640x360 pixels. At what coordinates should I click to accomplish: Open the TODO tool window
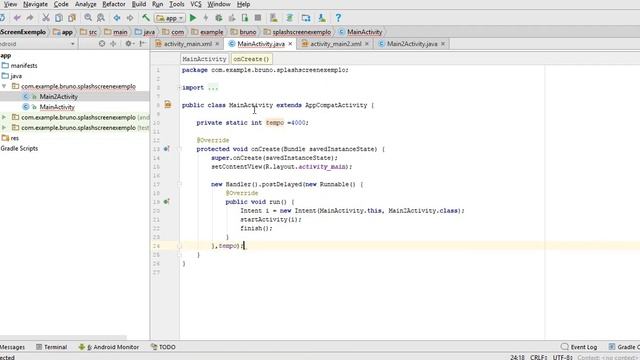(163, 347)
